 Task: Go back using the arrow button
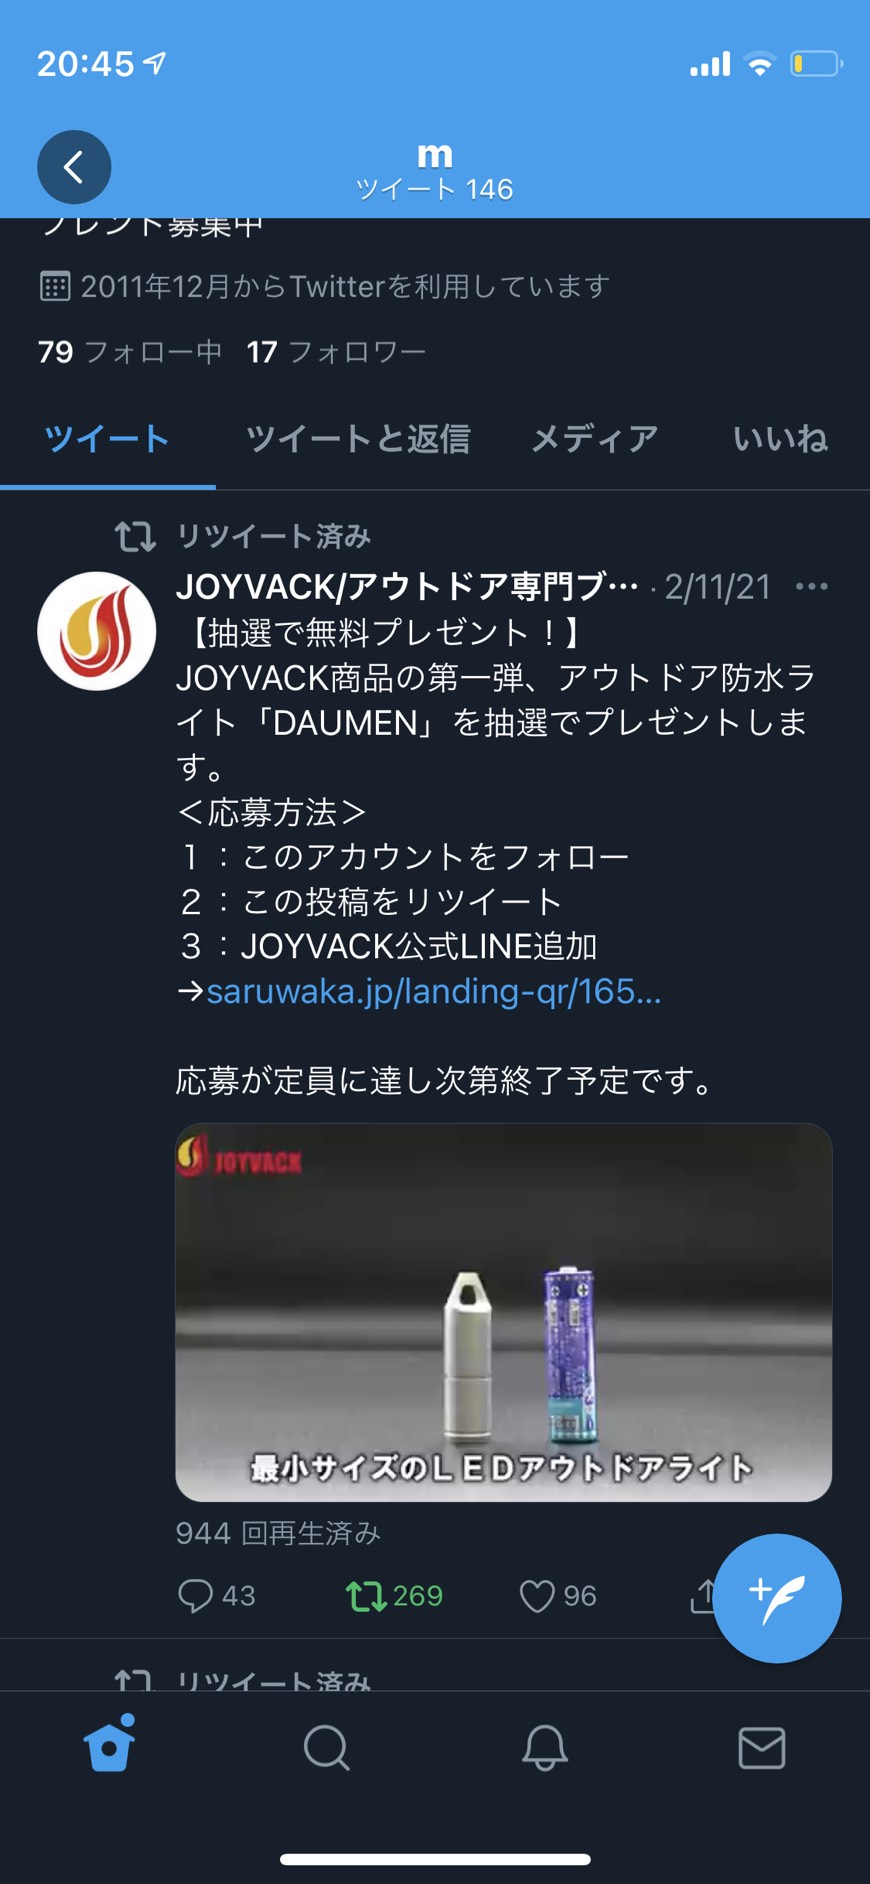(x=74, y=167)
